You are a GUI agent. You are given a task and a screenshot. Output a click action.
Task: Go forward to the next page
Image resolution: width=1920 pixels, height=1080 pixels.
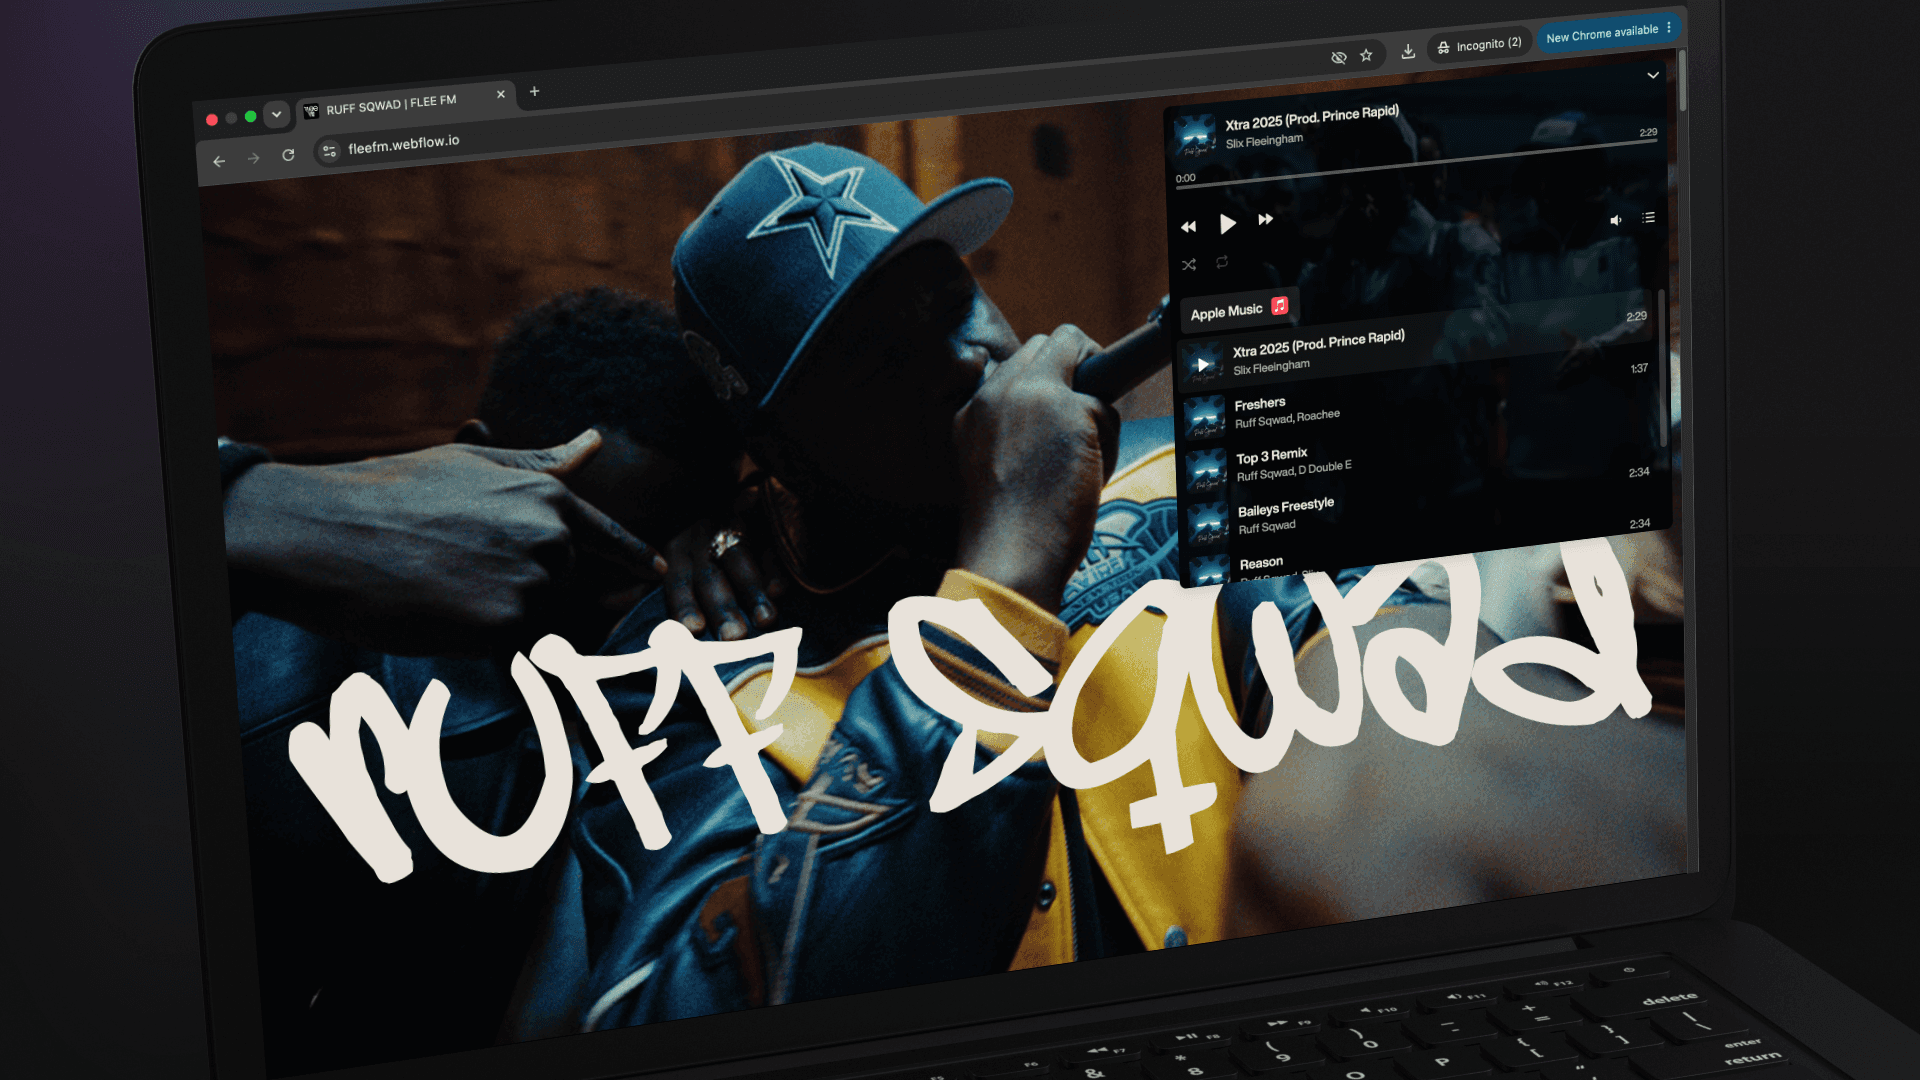click(254, 158)
